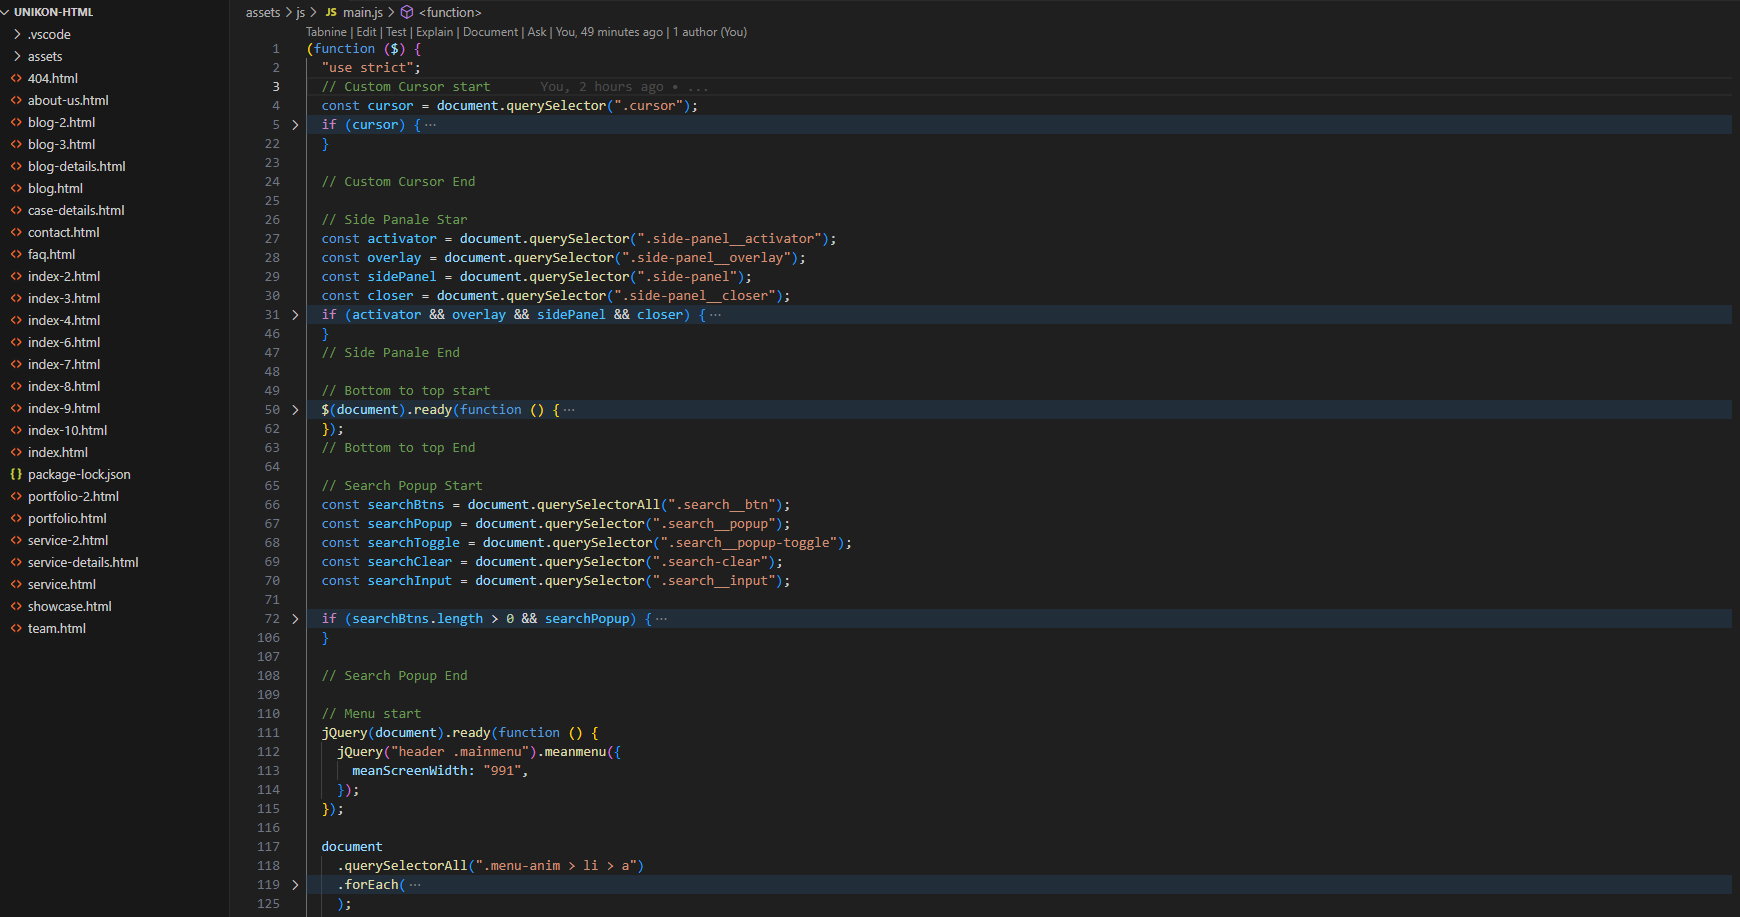Open index.html file
Image resolution: width=1740 pixels, height=917 pixels.
pos(58,452)
